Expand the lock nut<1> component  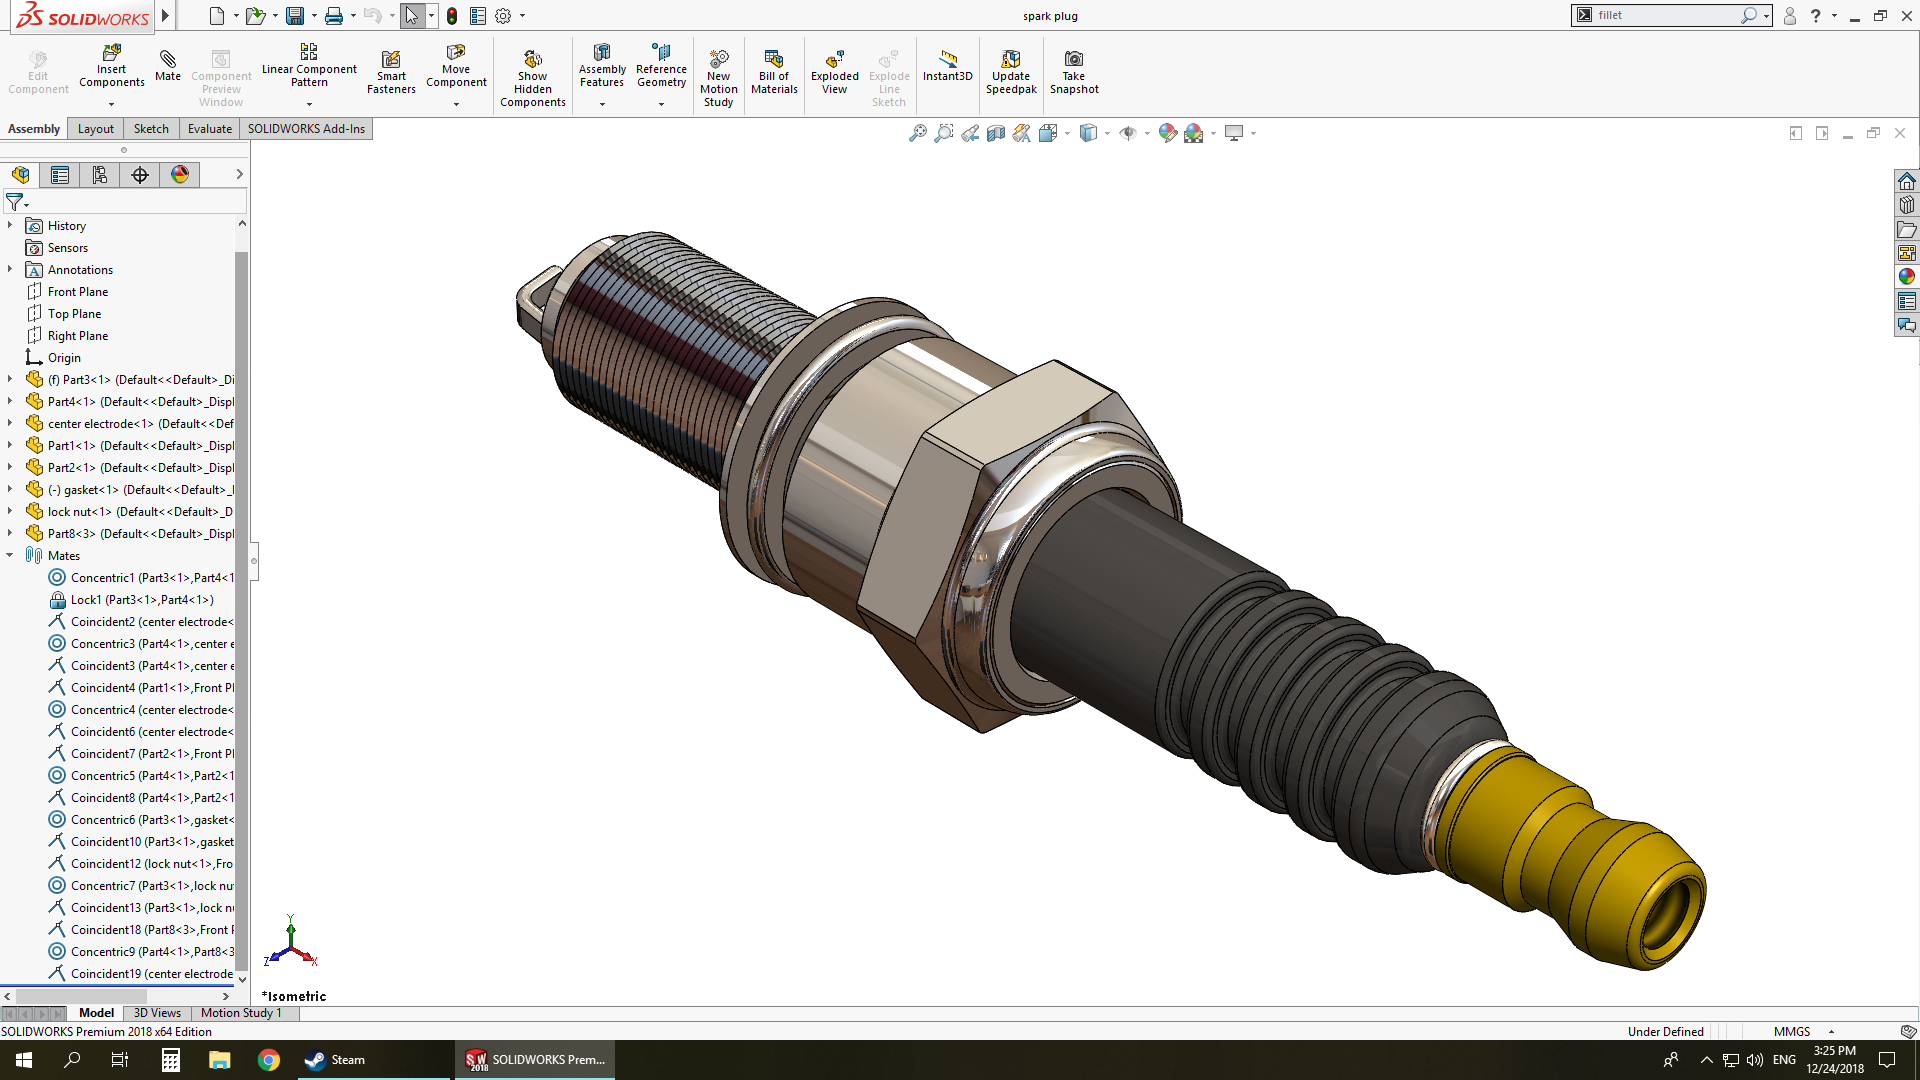(10, 511)
